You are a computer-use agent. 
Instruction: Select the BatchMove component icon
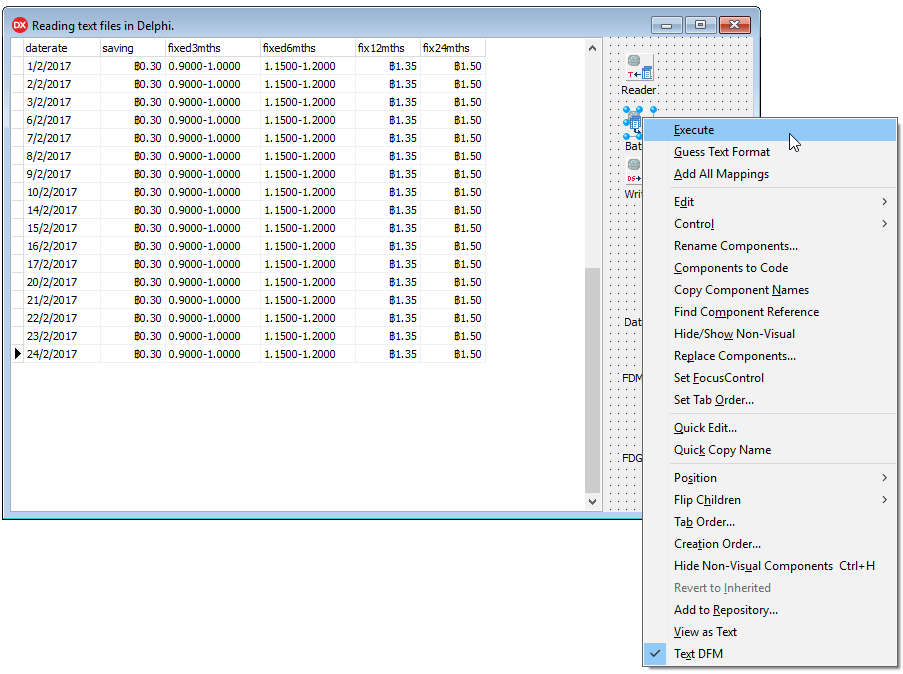tap(633, 122)
